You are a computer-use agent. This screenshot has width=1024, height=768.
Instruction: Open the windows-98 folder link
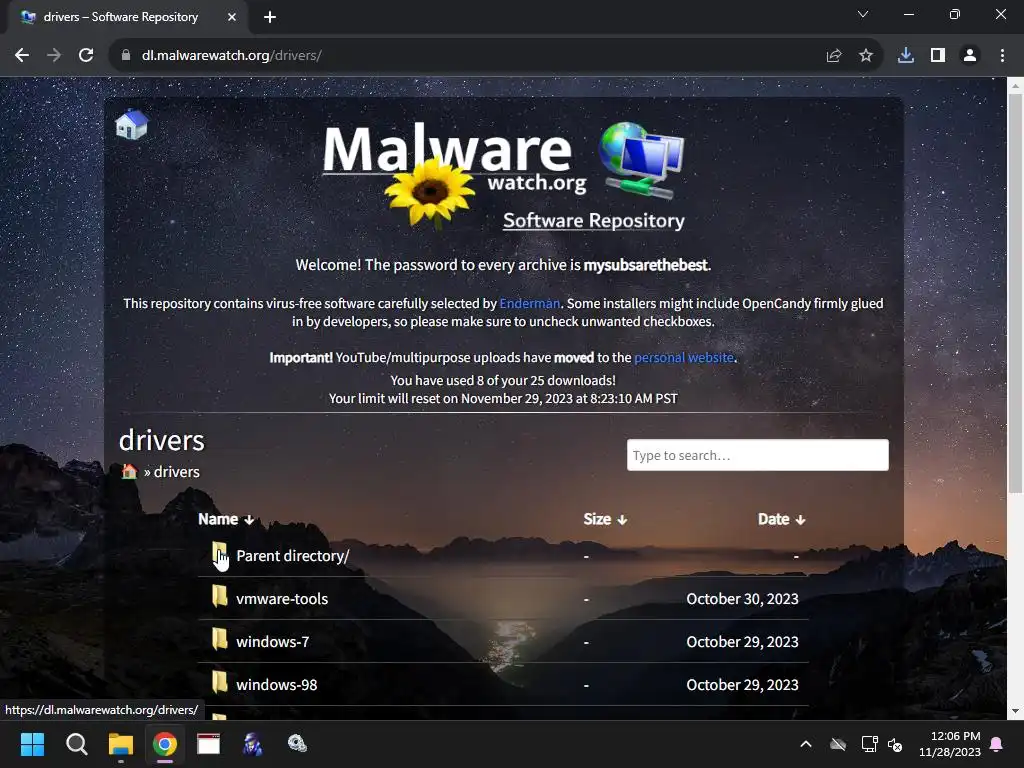point(276,685)
